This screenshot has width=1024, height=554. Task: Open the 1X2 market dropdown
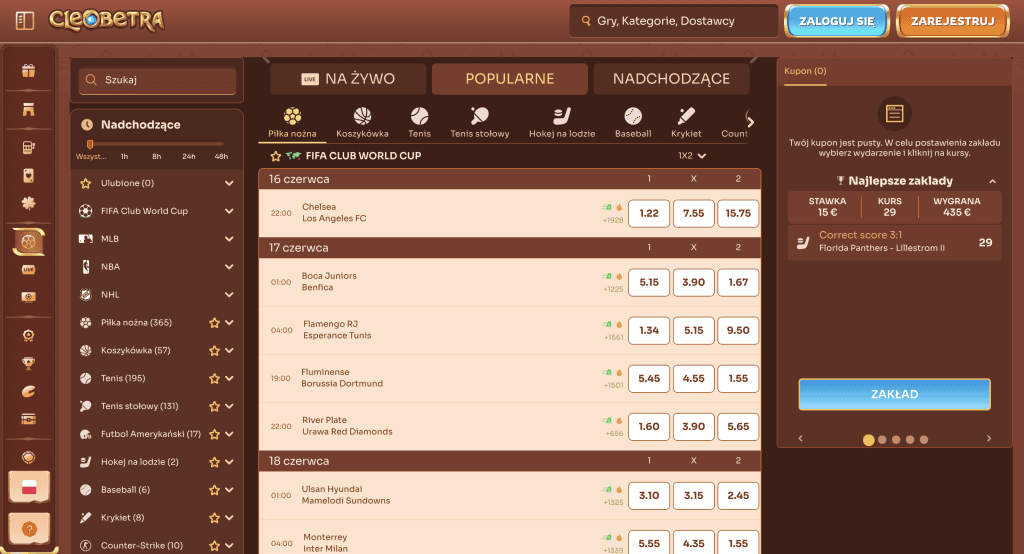[692, 155]
